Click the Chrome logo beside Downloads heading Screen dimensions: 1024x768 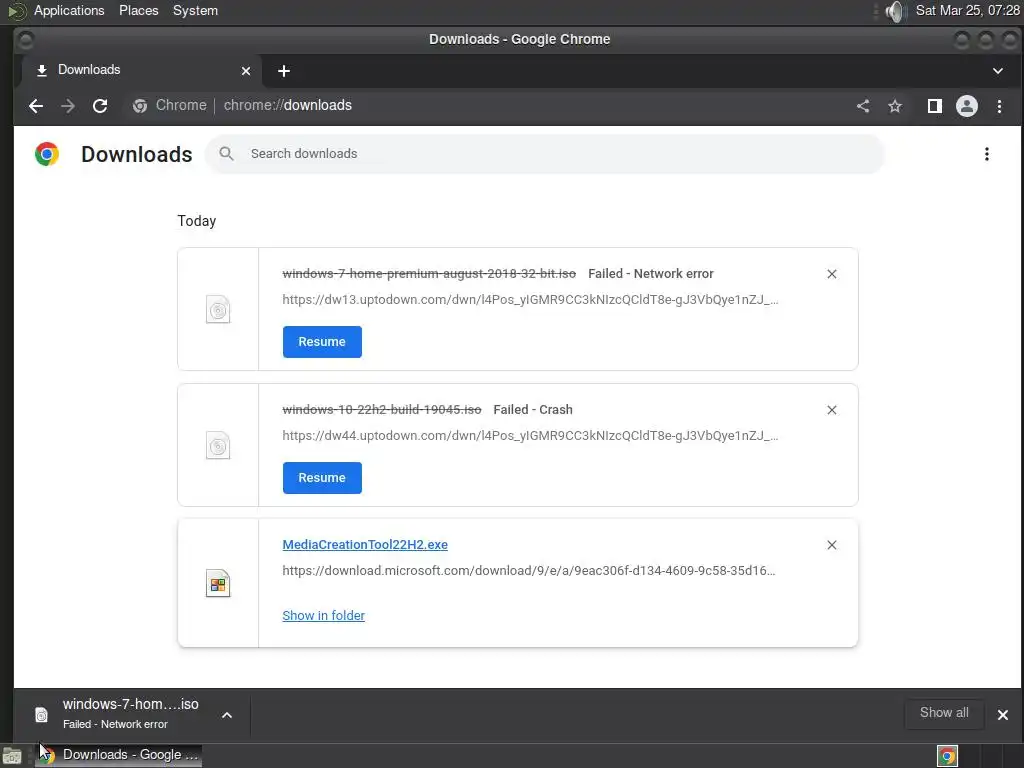(x=47, y=154)
